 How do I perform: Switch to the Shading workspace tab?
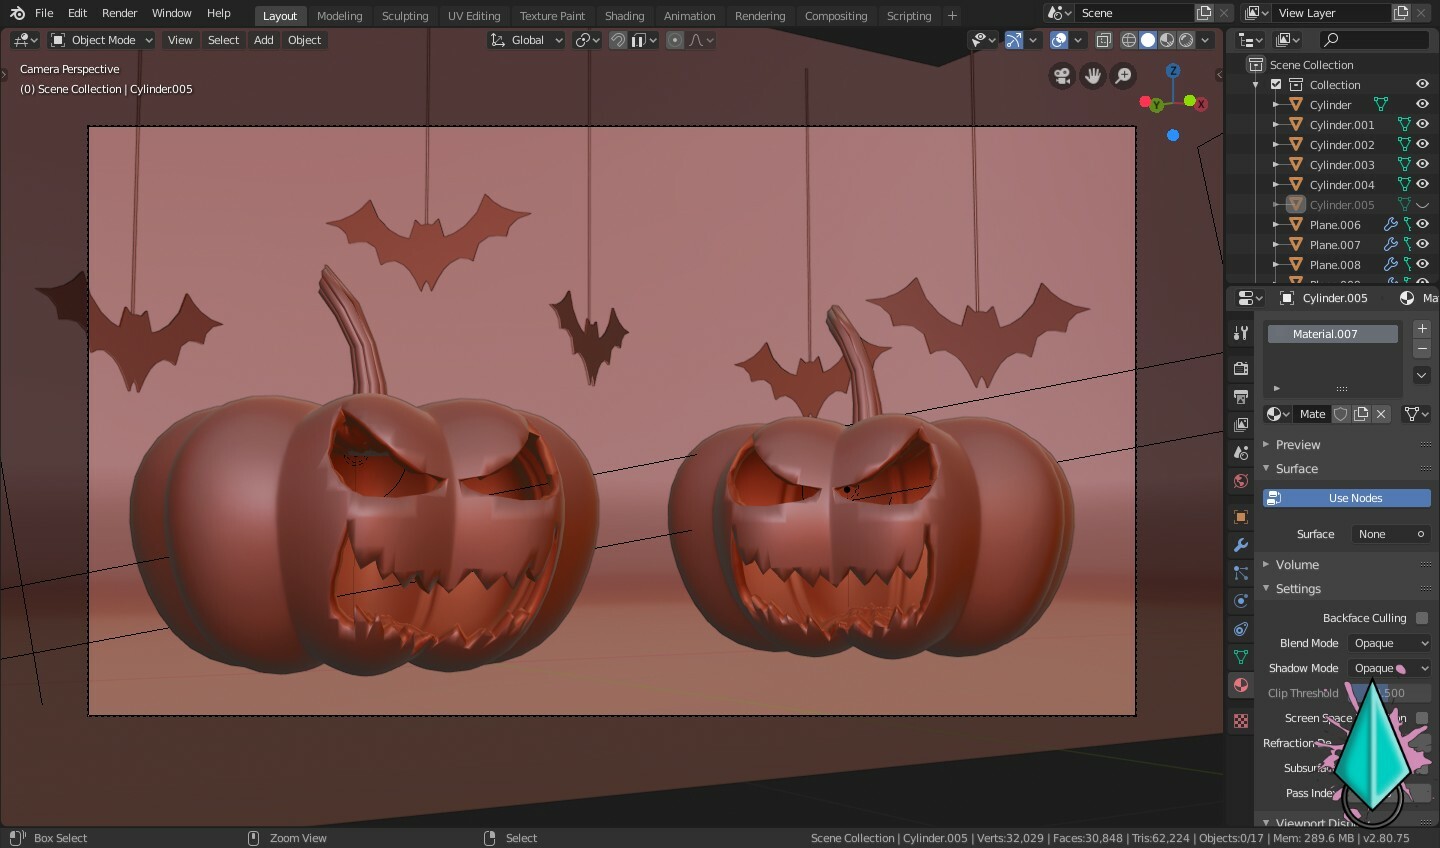pos(624,16)
